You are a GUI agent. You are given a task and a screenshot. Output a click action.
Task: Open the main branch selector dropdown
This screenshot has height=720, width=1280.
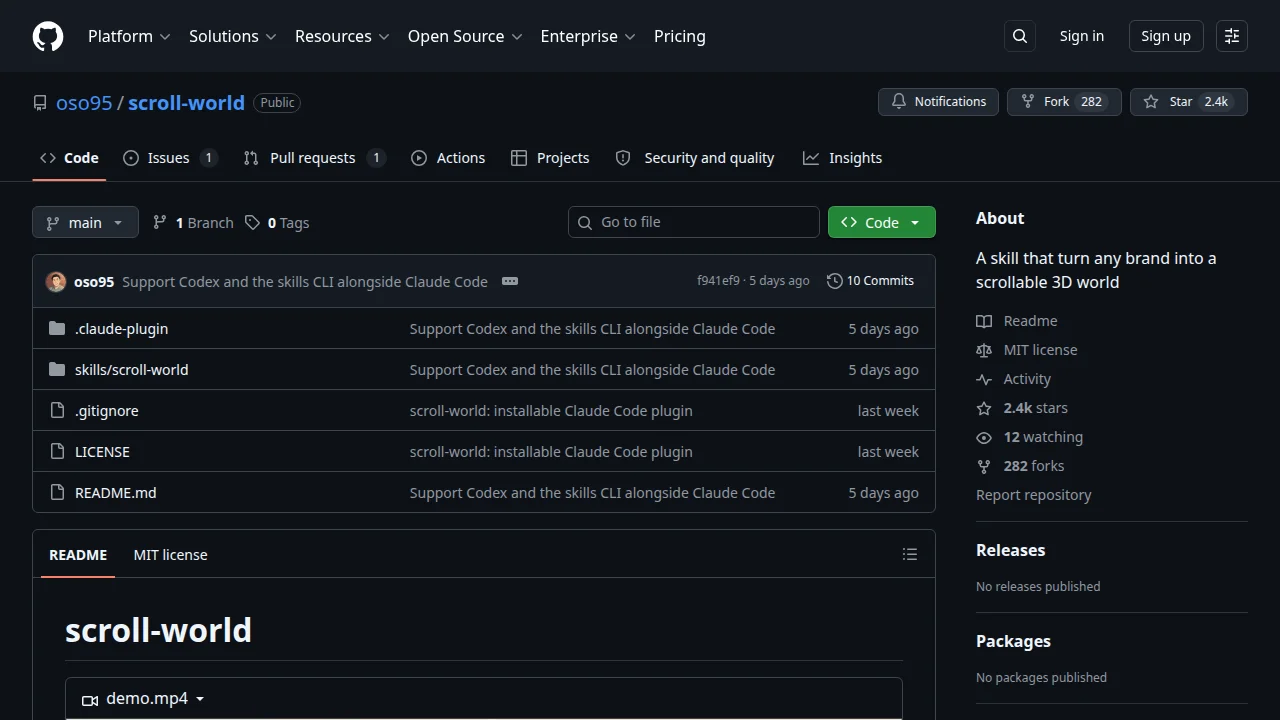(x=85, y=222)
